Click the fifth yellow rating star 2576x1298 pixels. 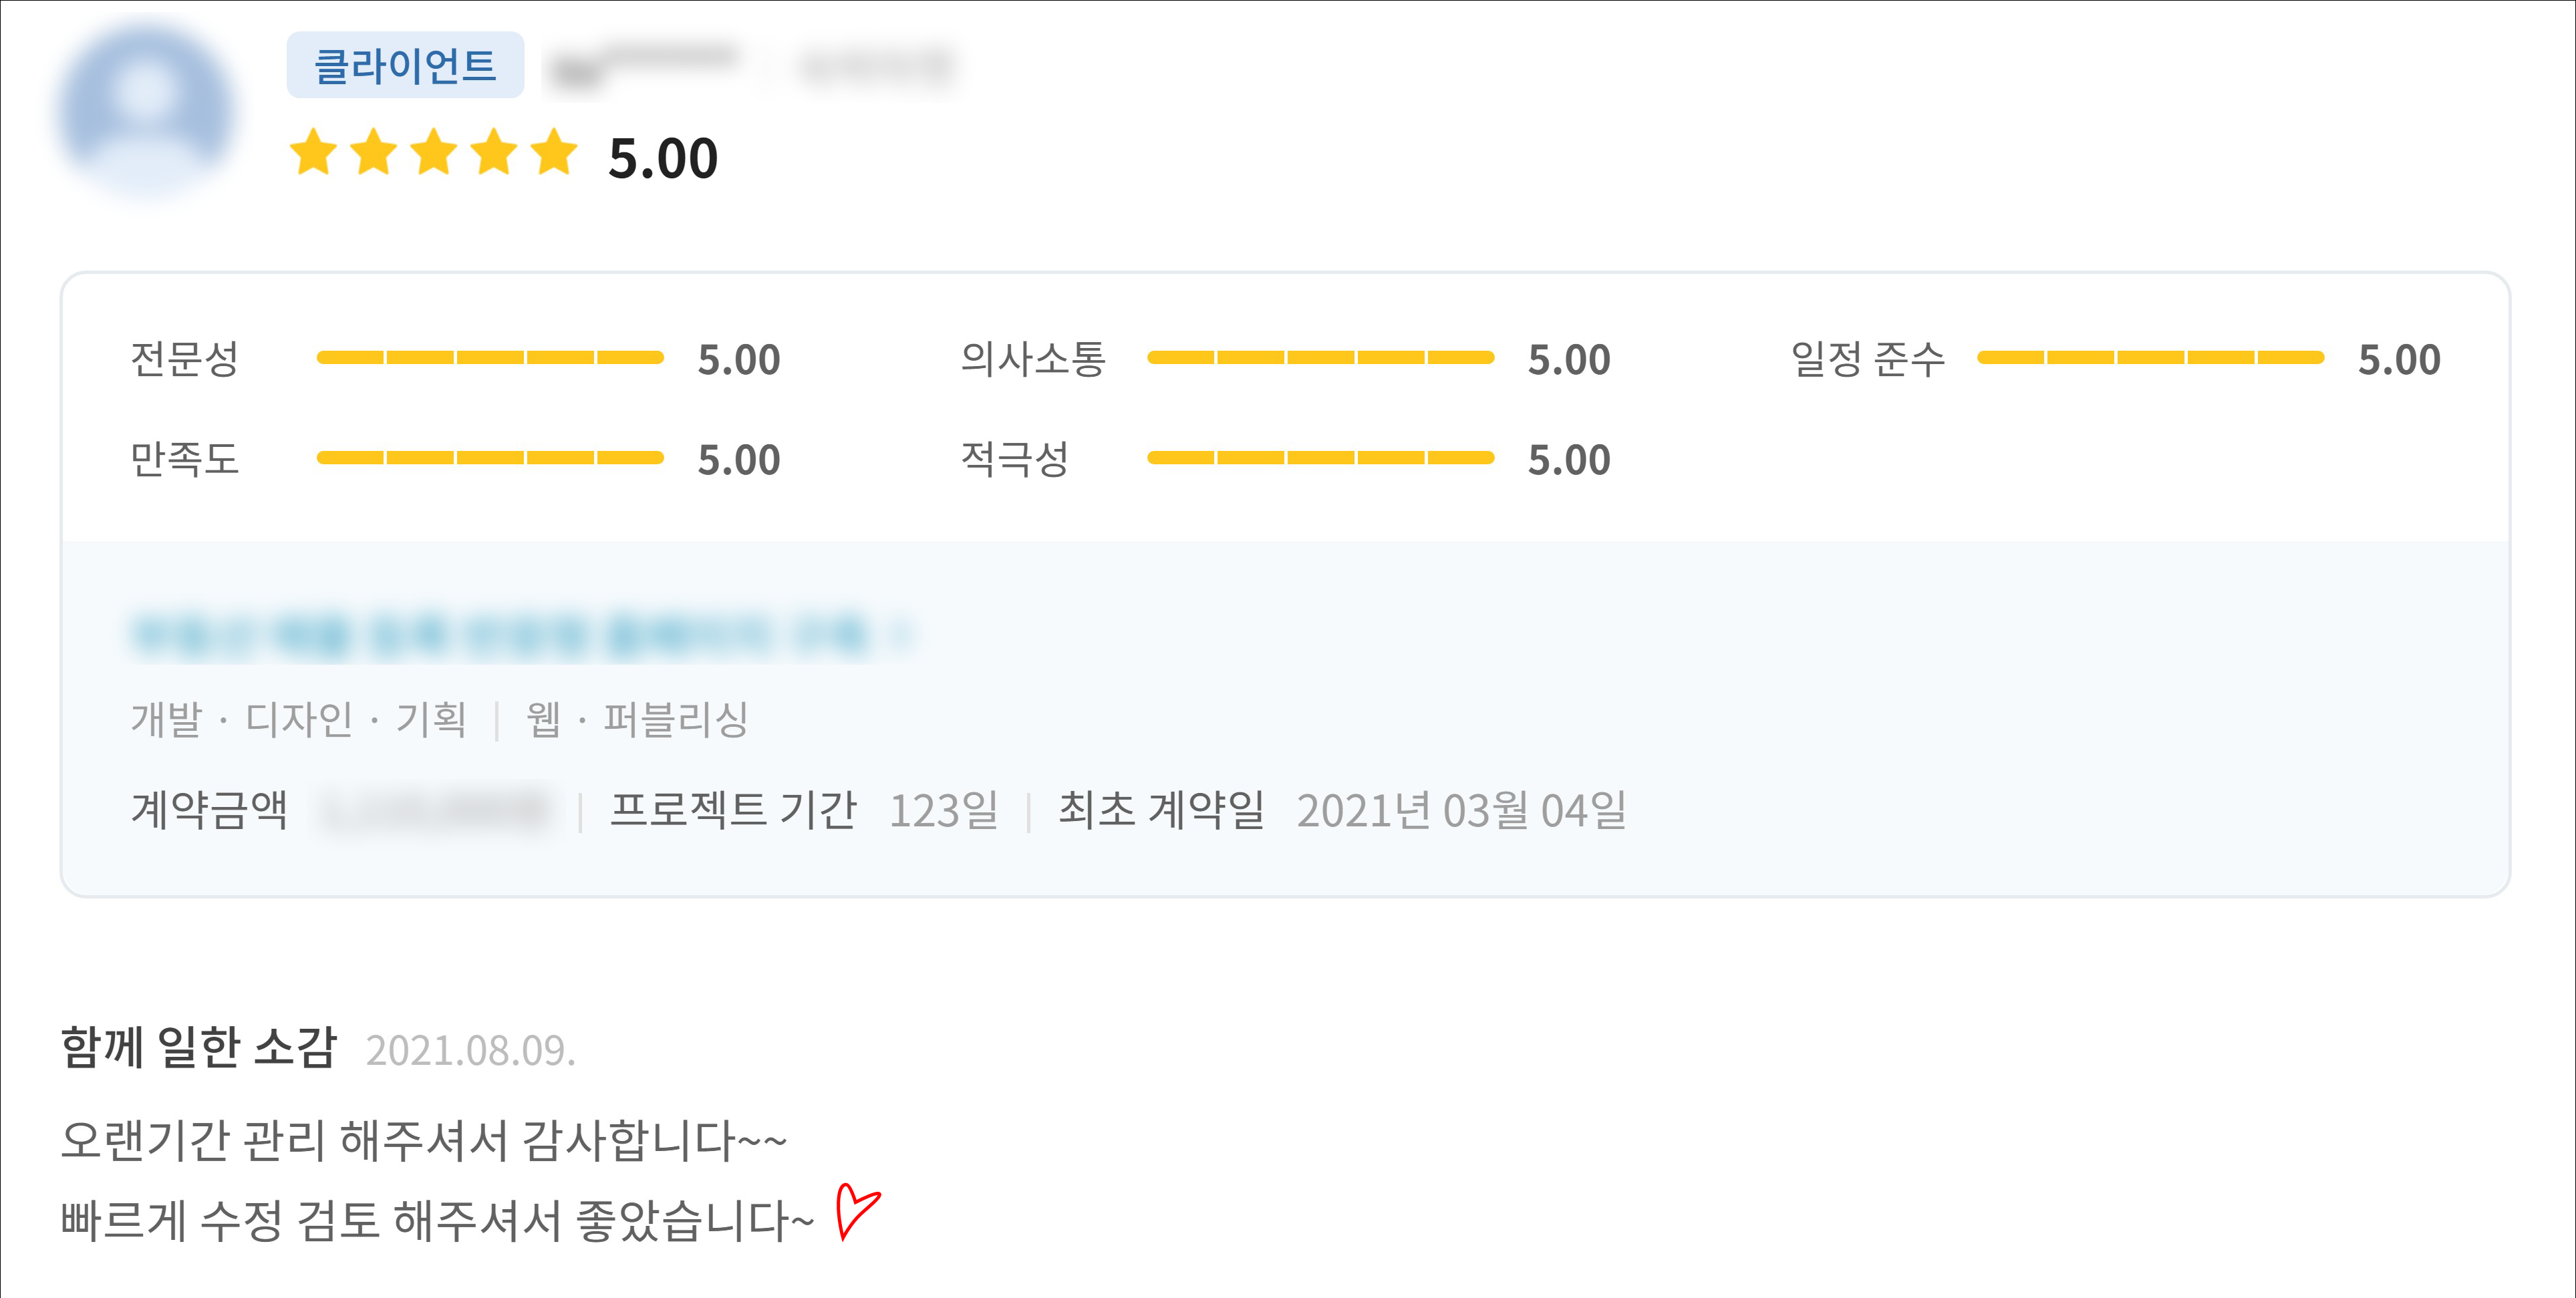pyautogui.click(x=554, y=153)
